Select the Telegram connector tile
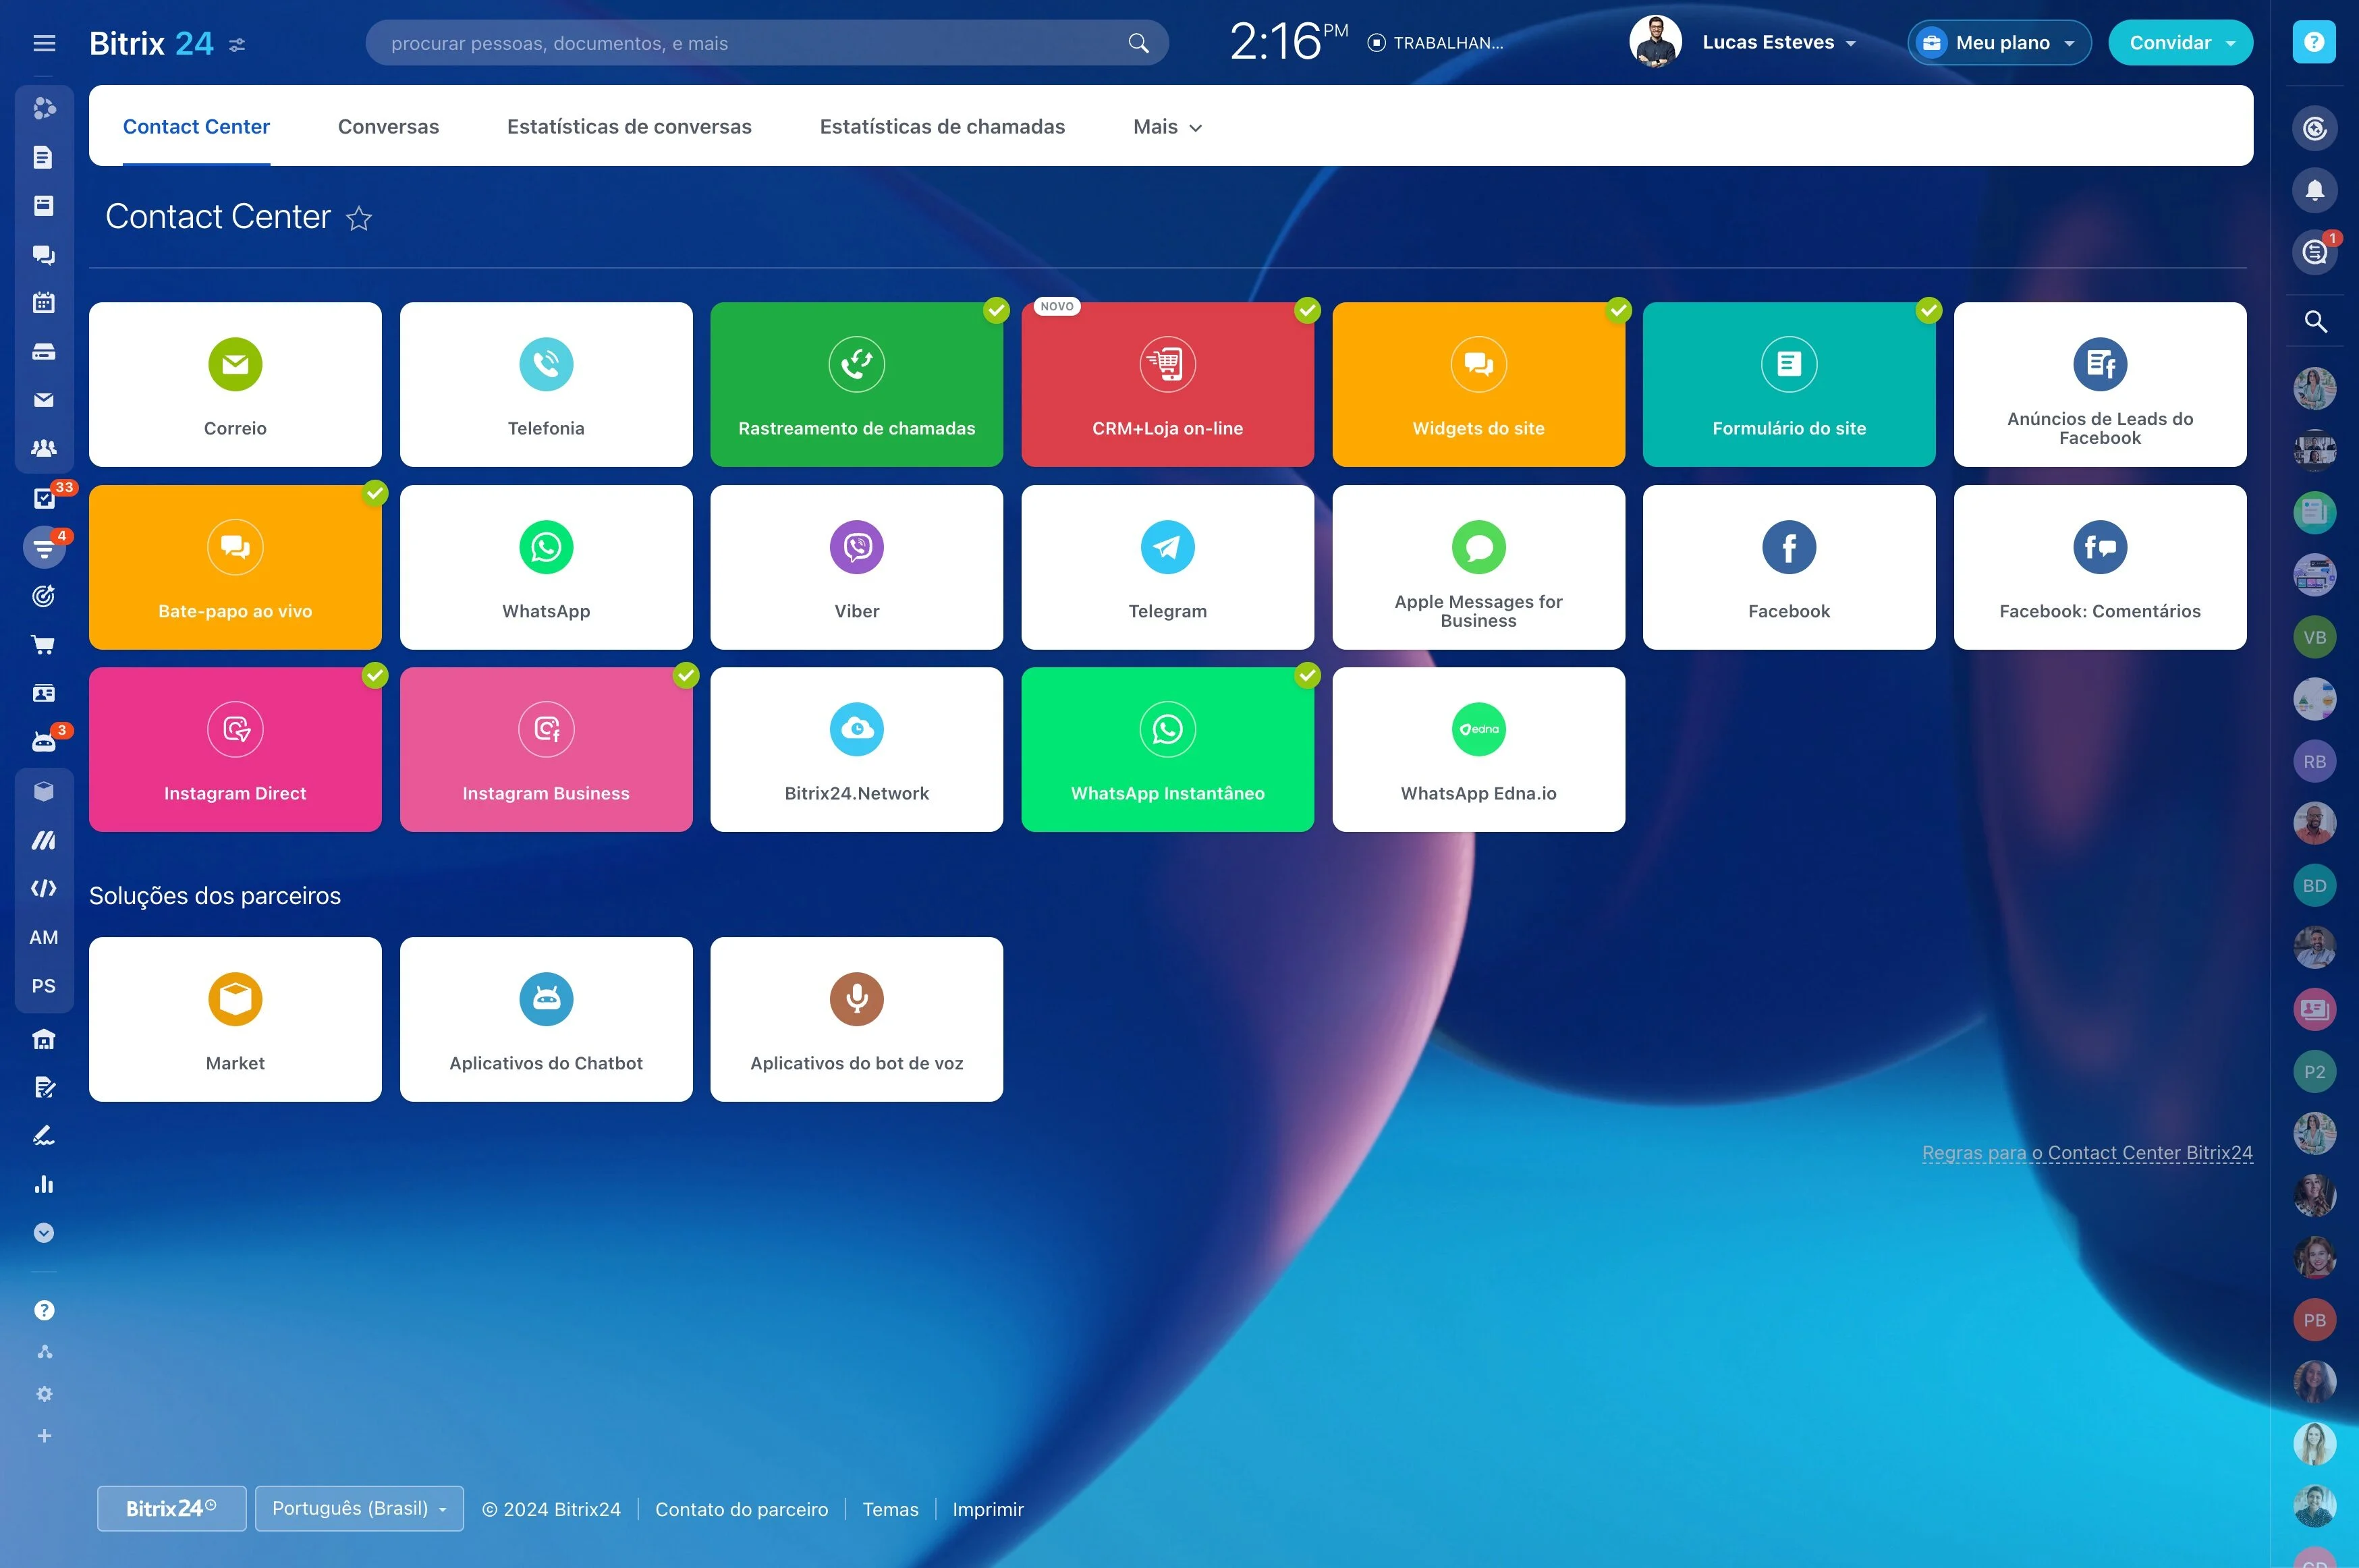 click(1168, 567)
